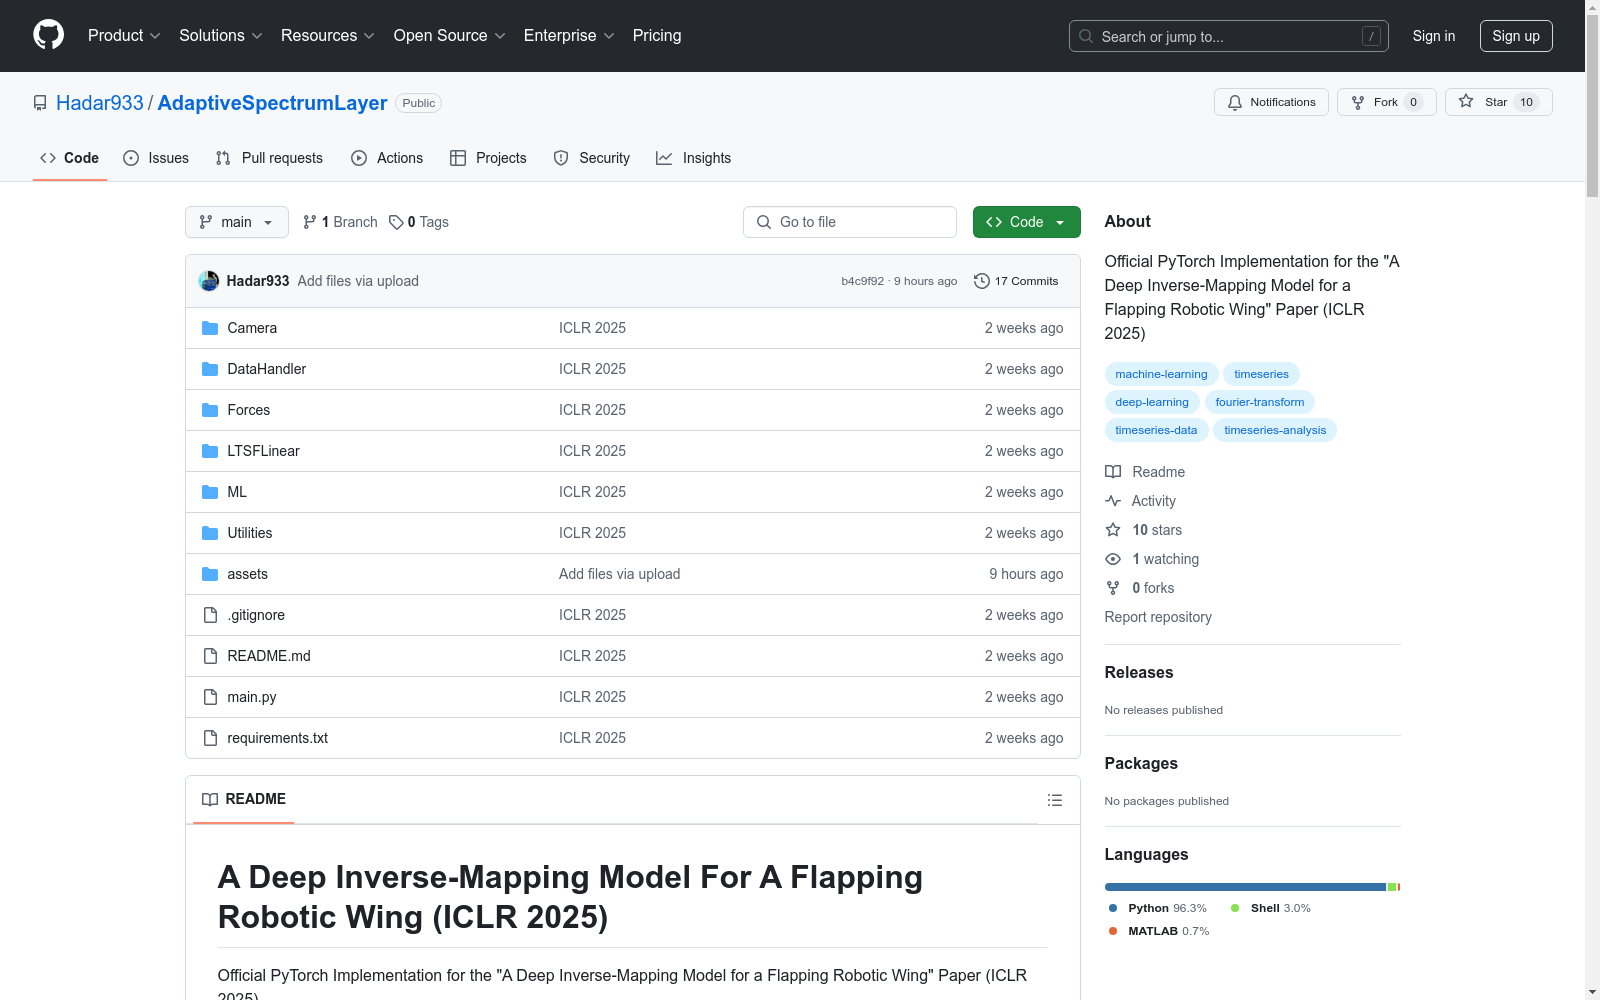Fork the repository
This screenshot has width=1600, height=1000.
coord(1386,102)
